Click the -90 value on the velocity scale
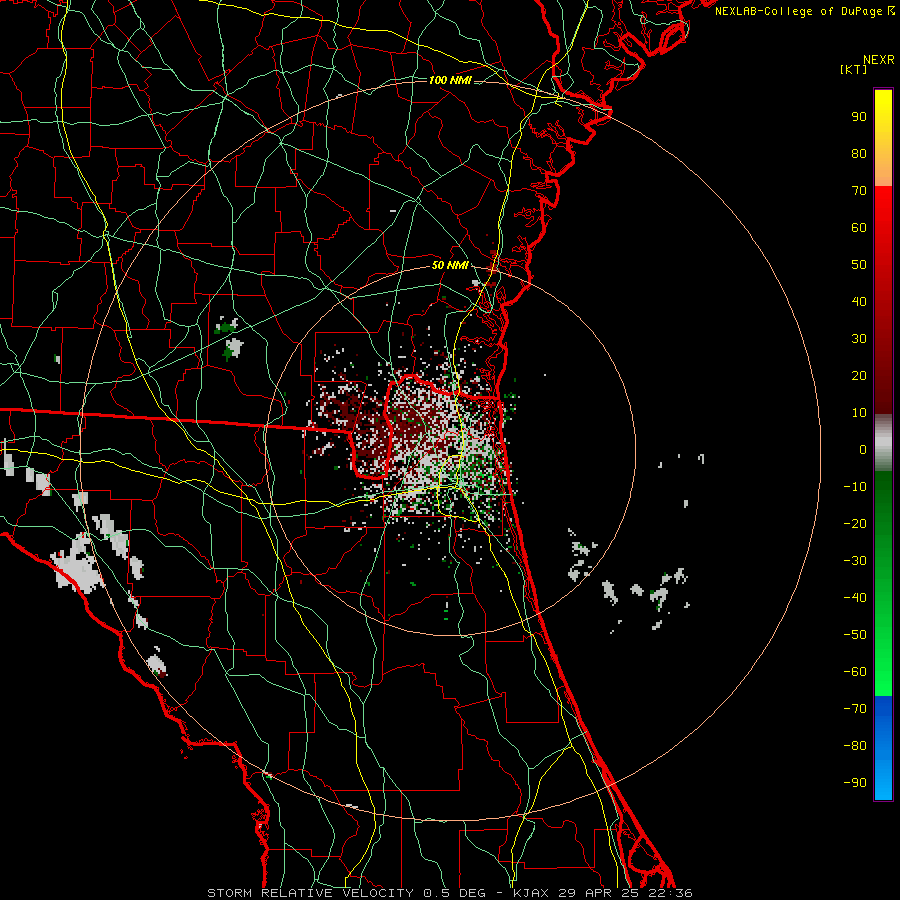The height and width of the screenshot is (900, 900). pos(855,783)
